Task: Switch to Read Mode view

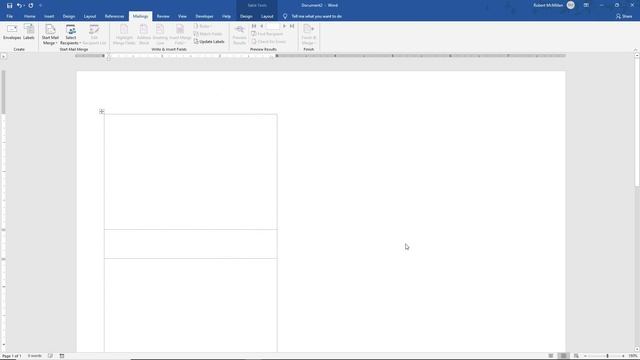Action: pyautogui.click(x=551, y=356)
